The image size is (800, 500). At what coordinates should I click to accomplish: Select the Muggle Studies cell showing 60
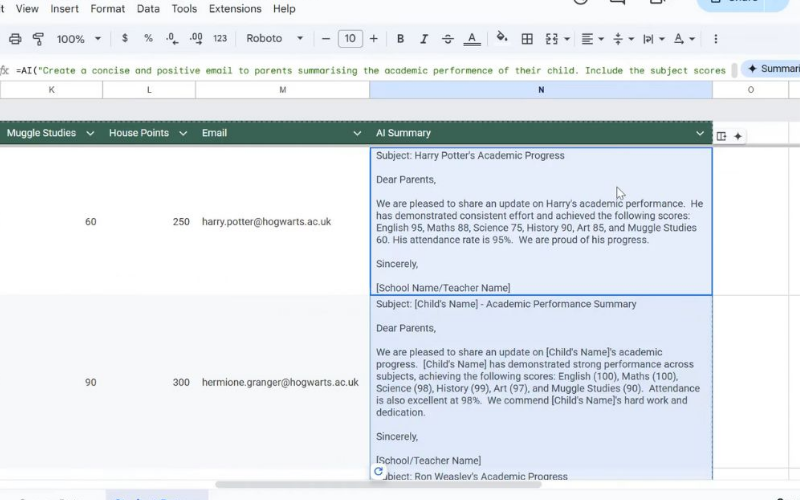coord(51,221)
